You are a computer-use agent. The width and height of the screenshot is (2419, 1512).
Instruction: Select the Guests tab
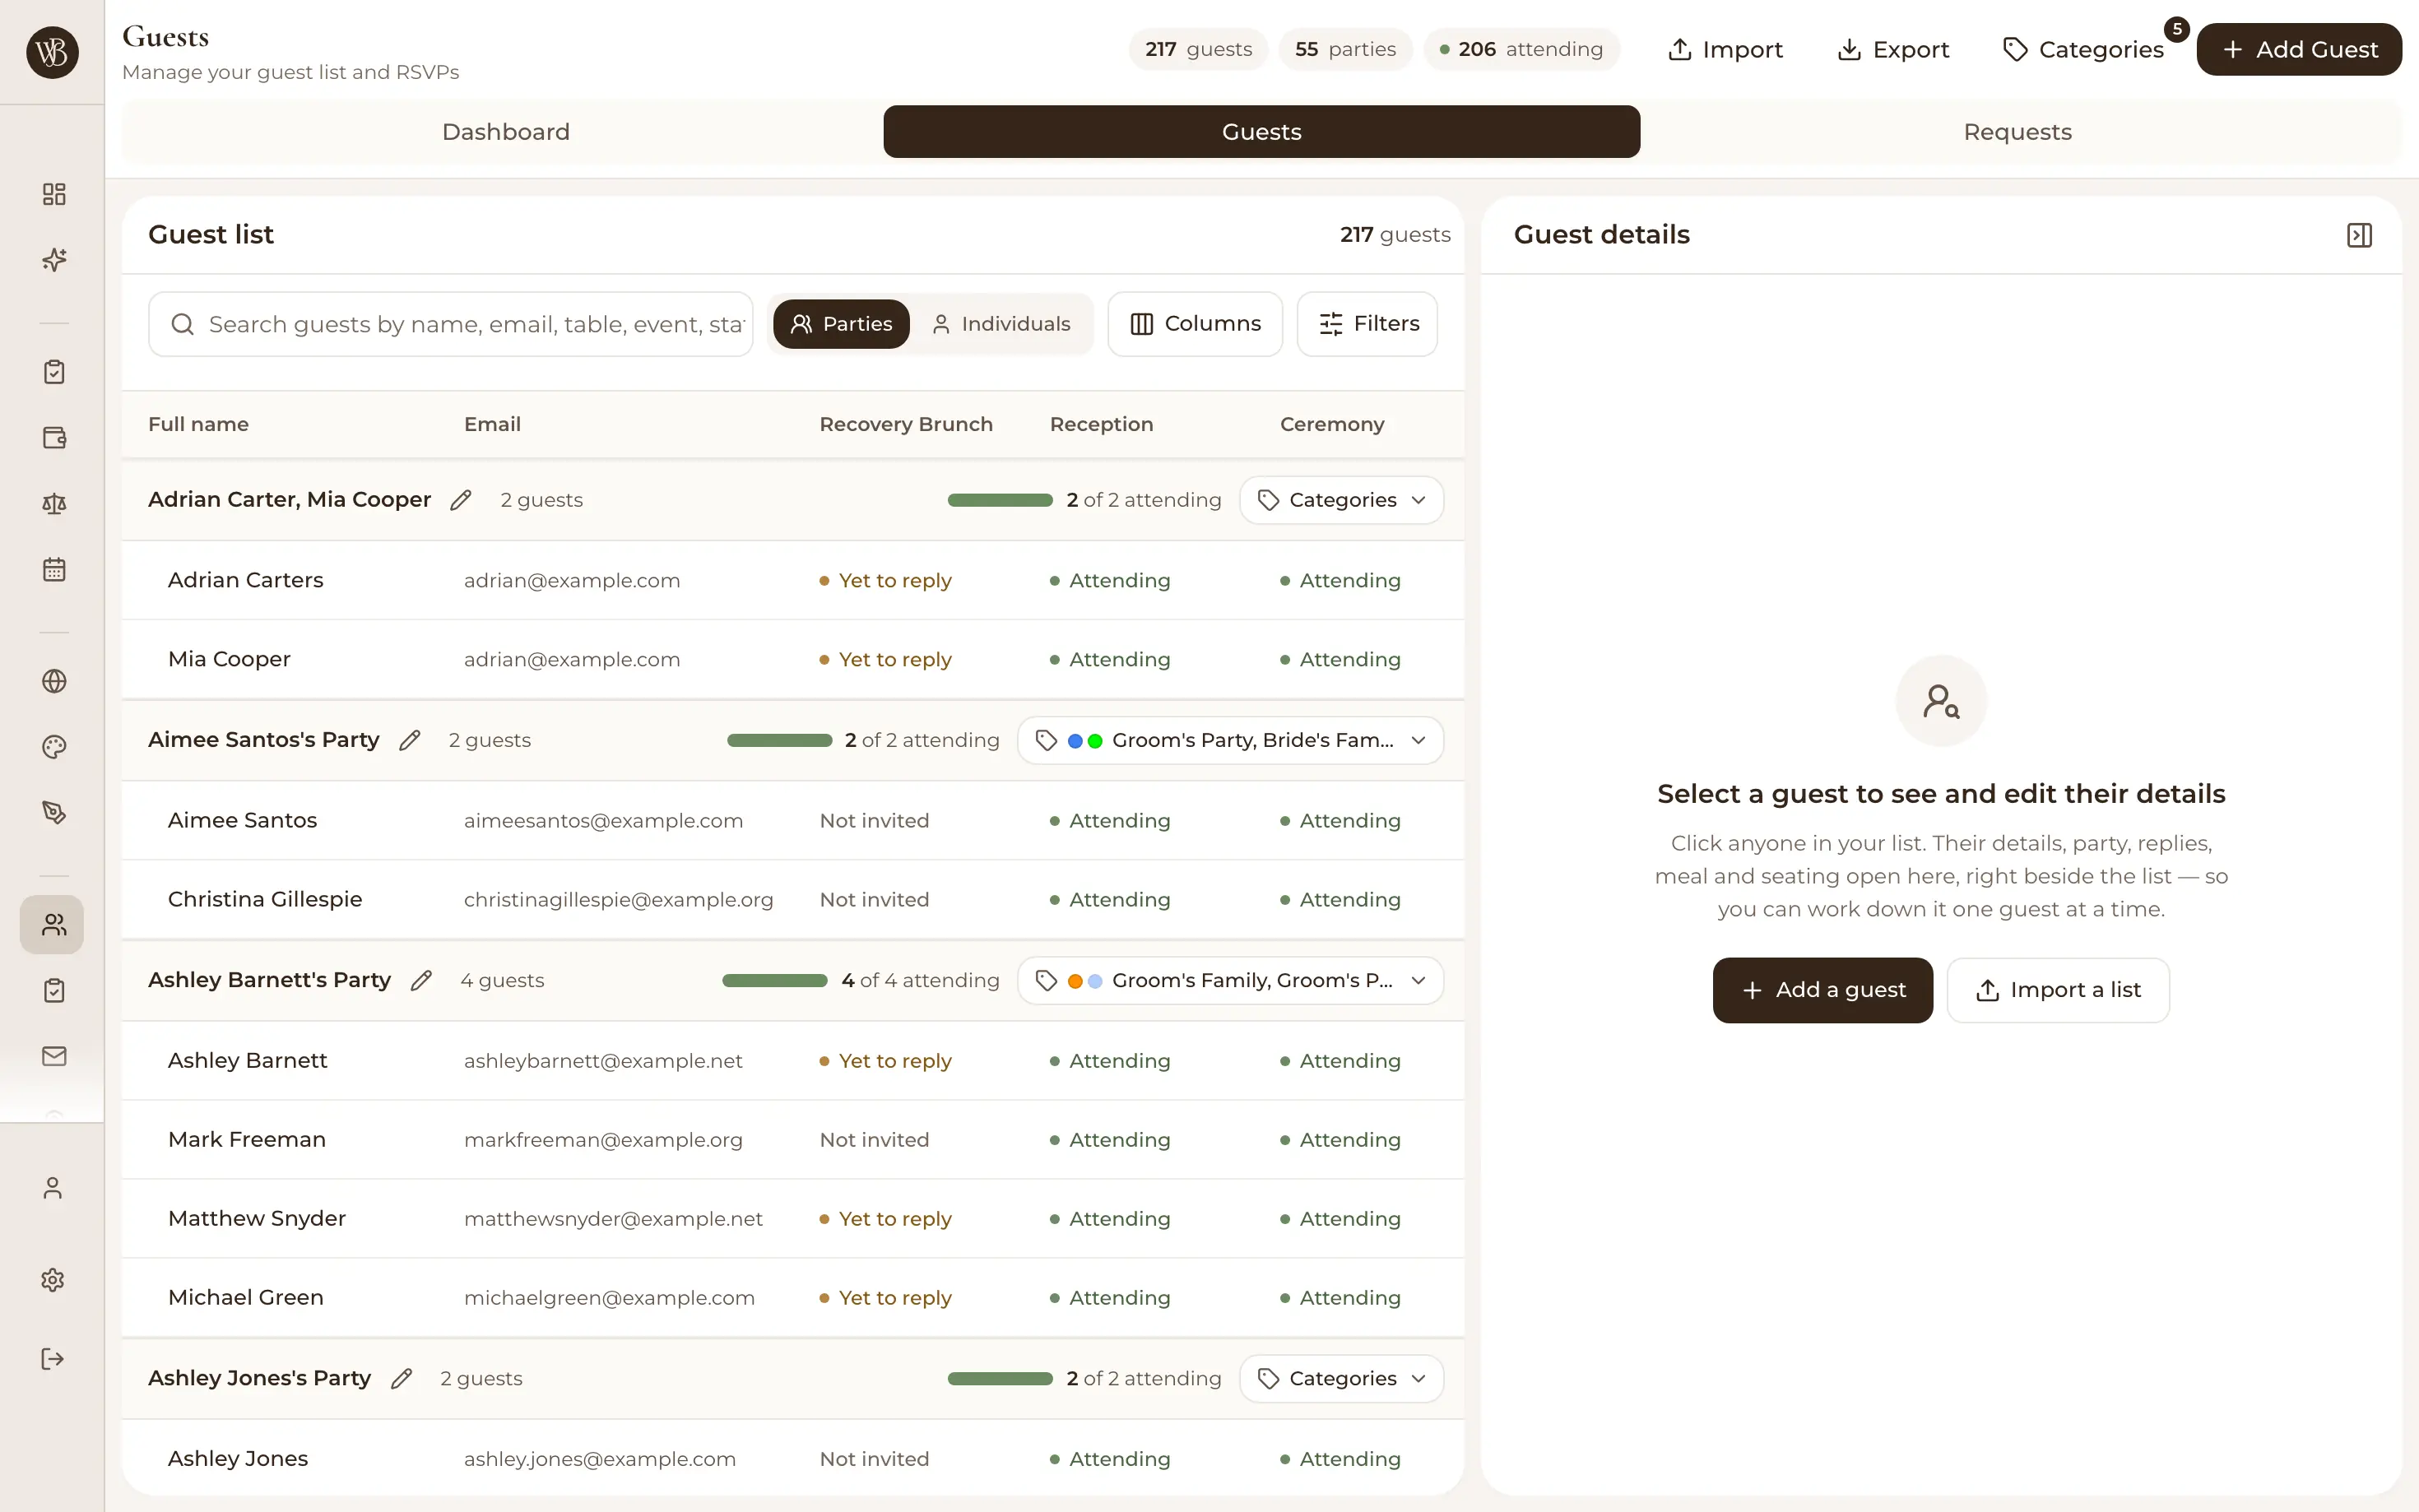point(1261,132)
